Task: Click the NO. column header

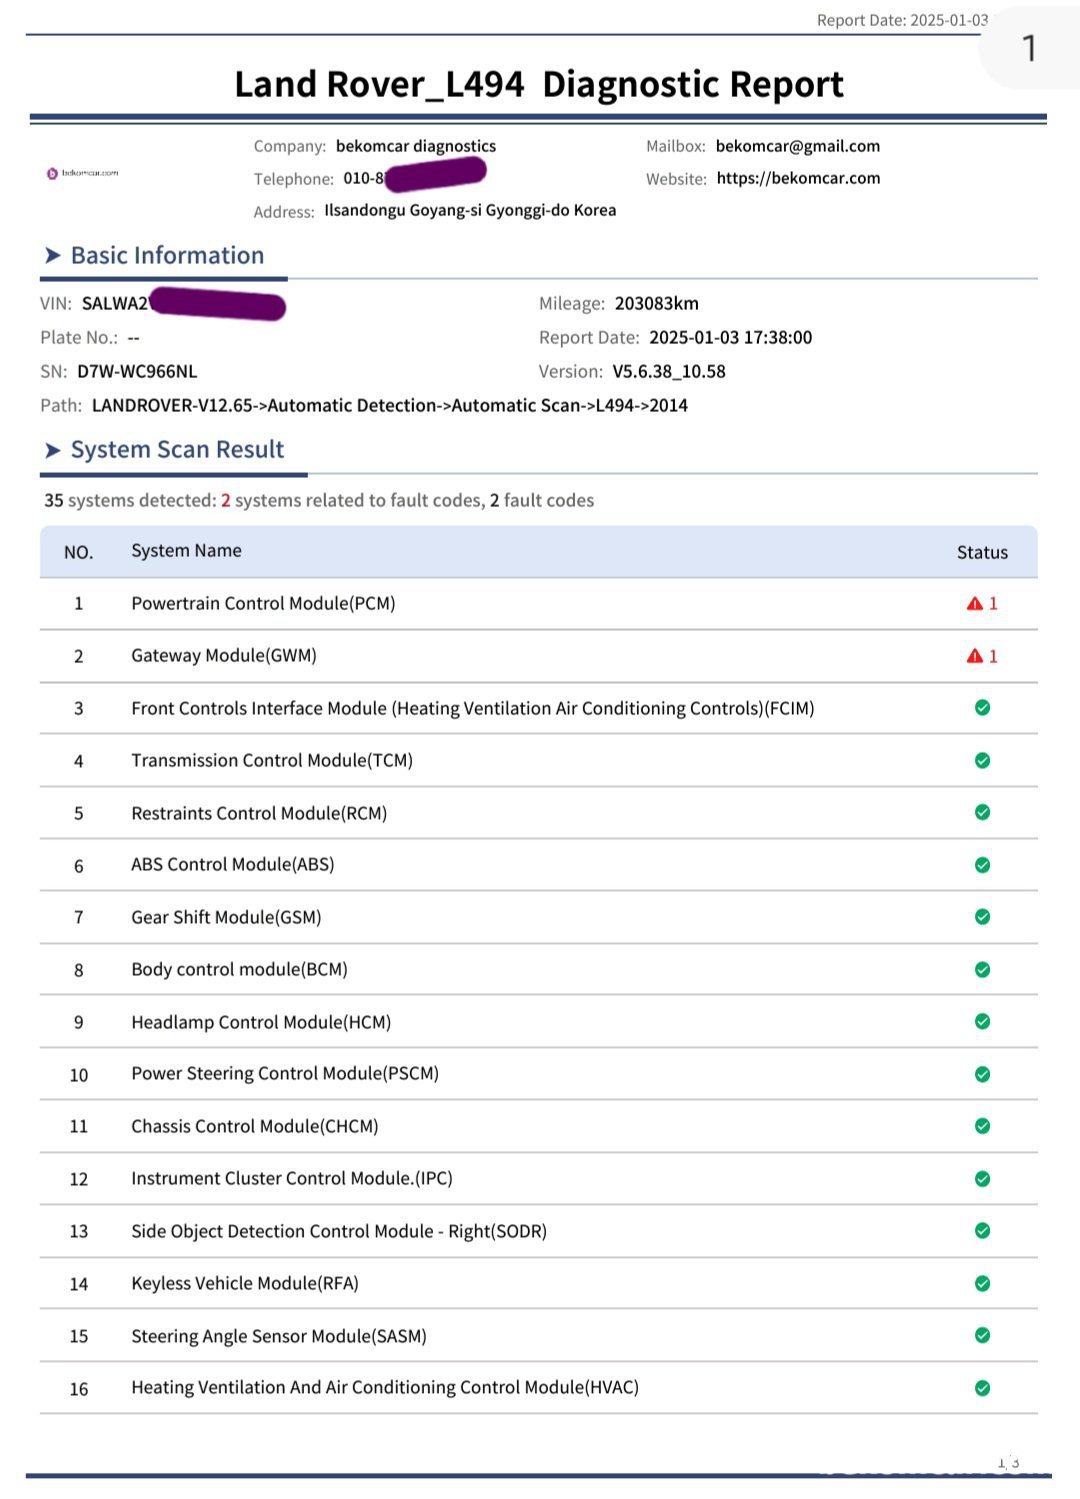Action: pos(78,552)
